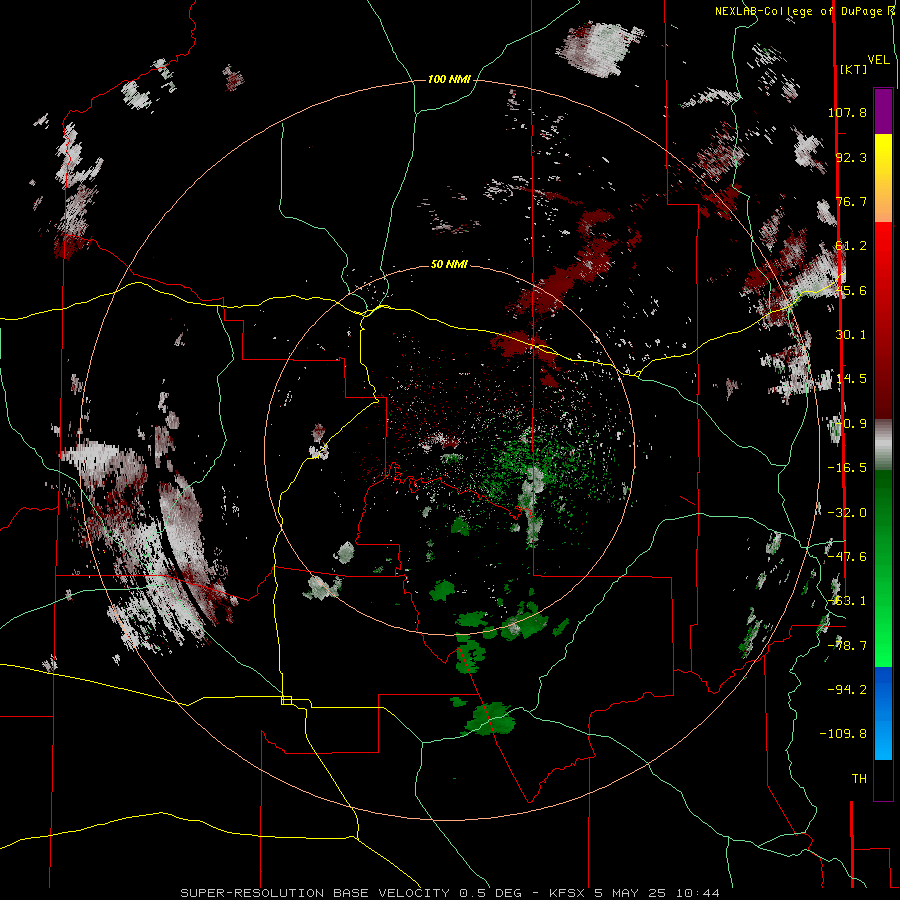Select the -16.5 velocity scale value

click(847, 468)
